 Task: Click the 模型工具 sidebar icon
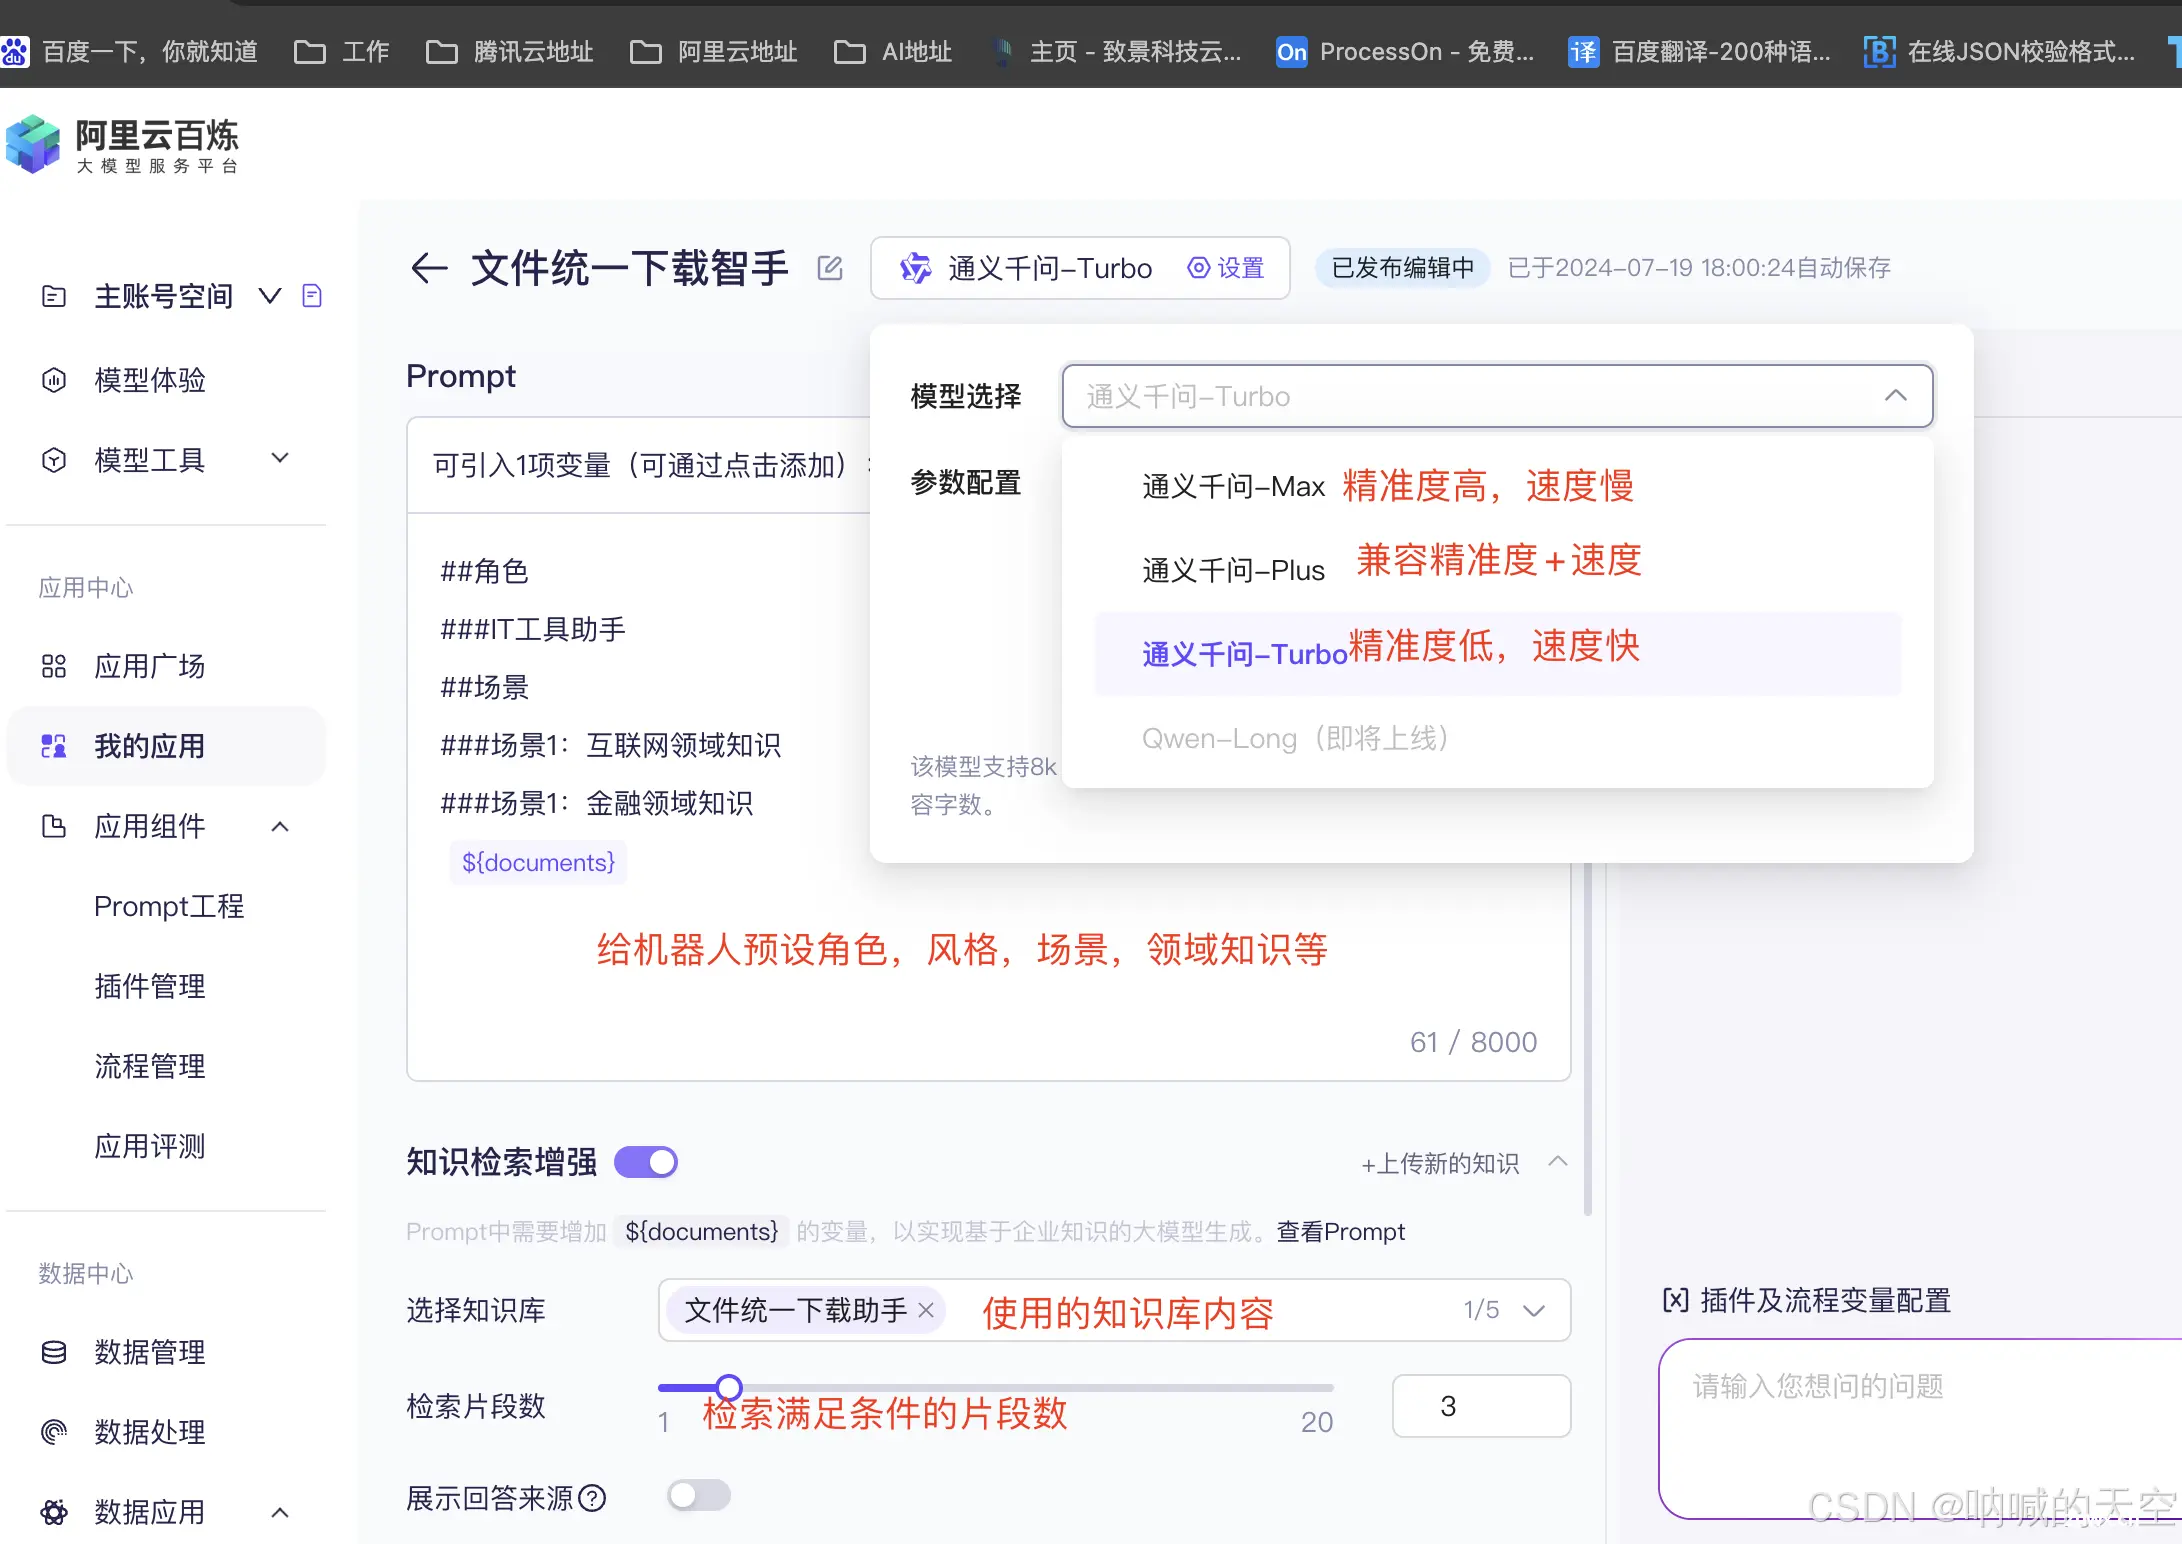[x=54, y=460]
